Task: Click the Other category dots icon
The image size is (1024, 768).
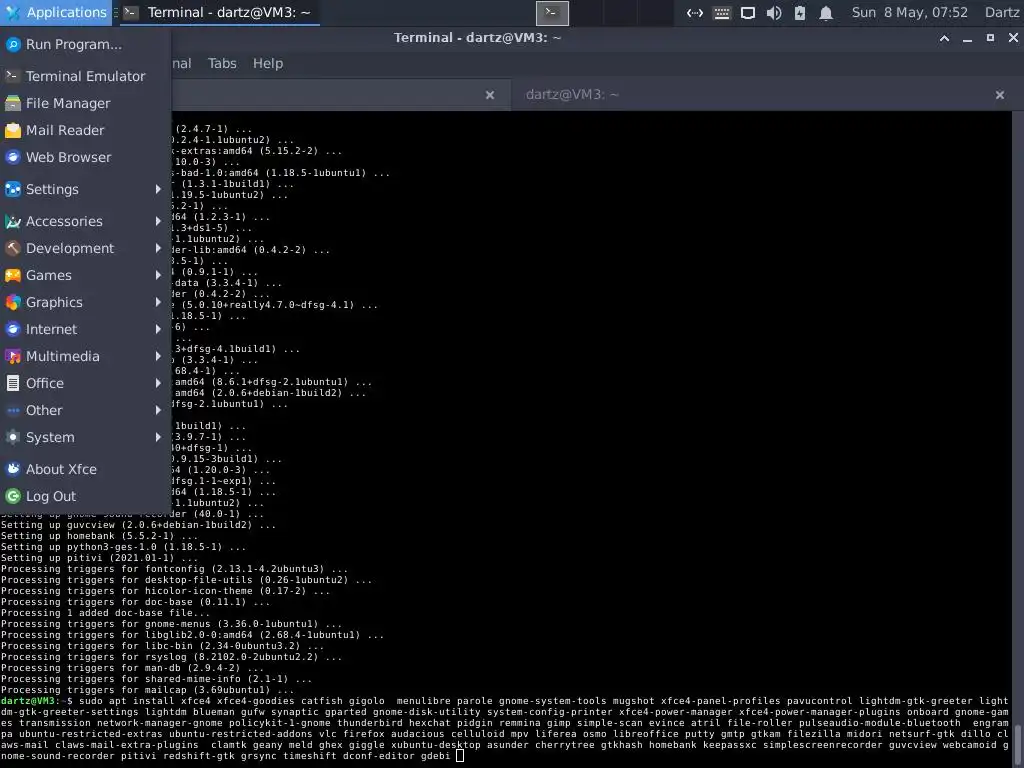Action: [x=12, y=410]
